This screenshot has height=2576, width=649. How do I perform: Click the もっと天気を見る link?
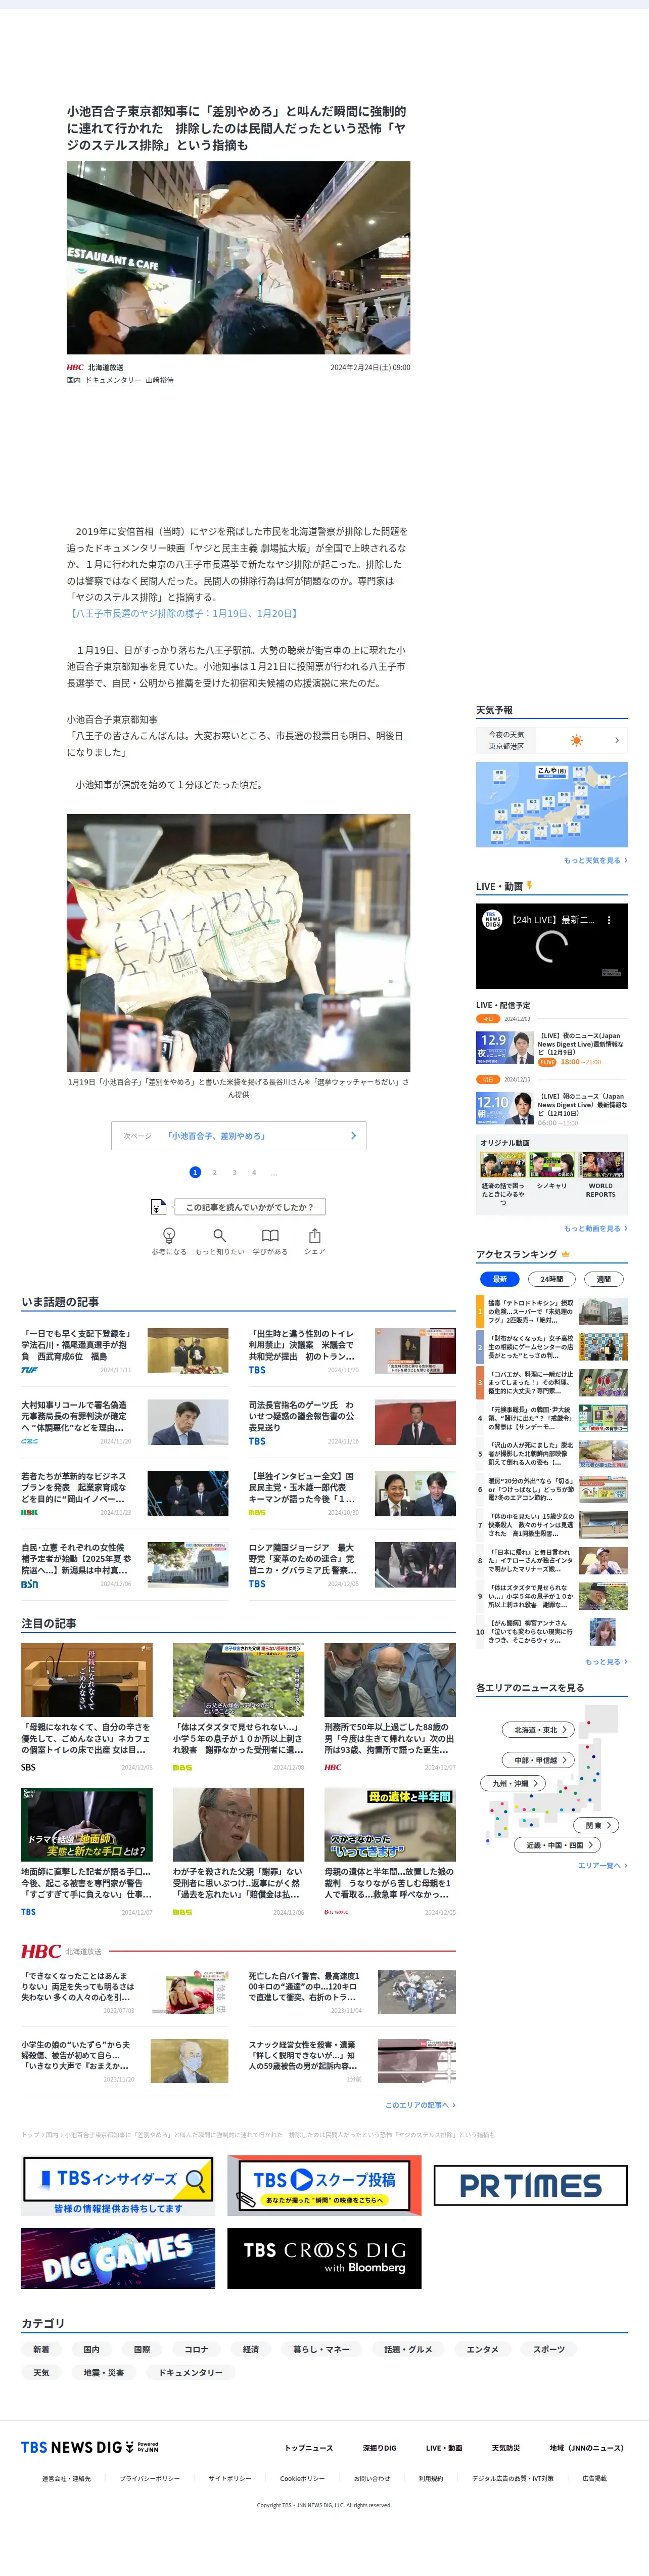596,860
